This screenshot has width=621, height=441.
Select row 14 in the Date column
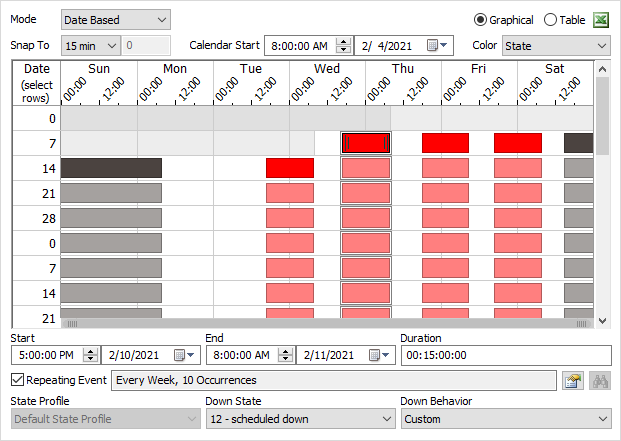[x=36, y=168]
